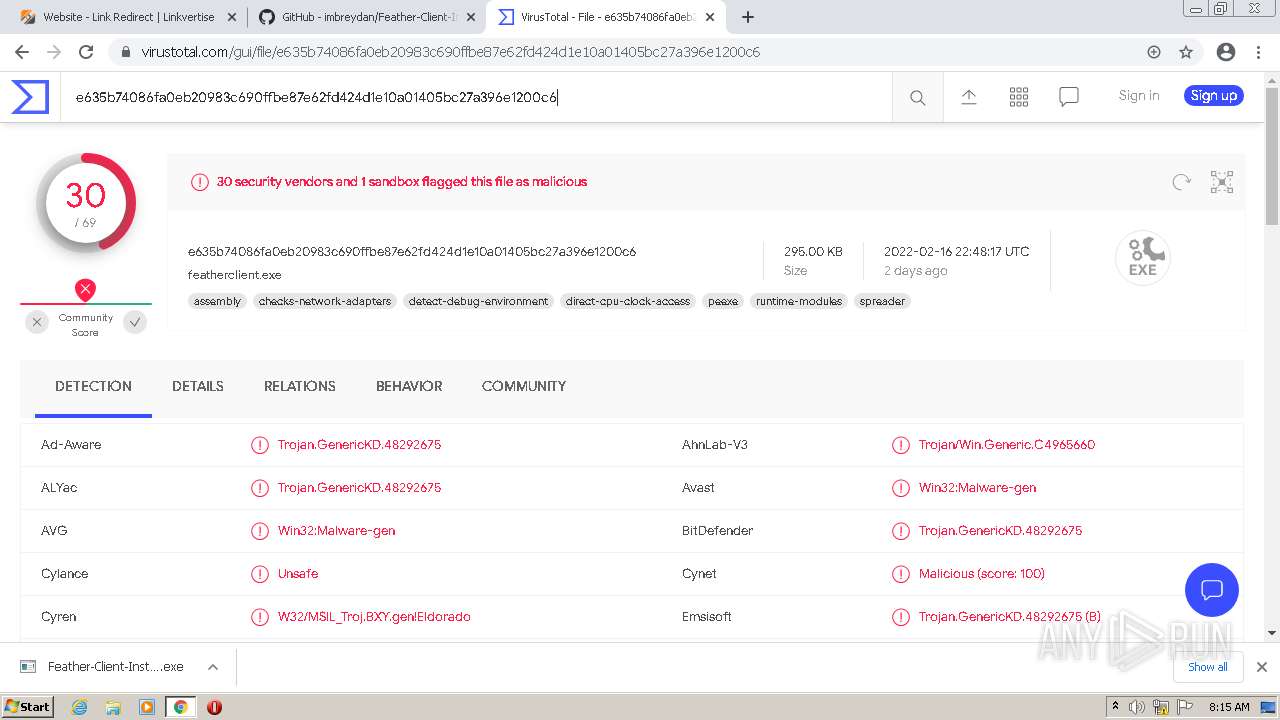The height and width of the screenshot is (720, 1280).
Task: Open the blue chat support bubble
Action: click(x=1212, y=589)
